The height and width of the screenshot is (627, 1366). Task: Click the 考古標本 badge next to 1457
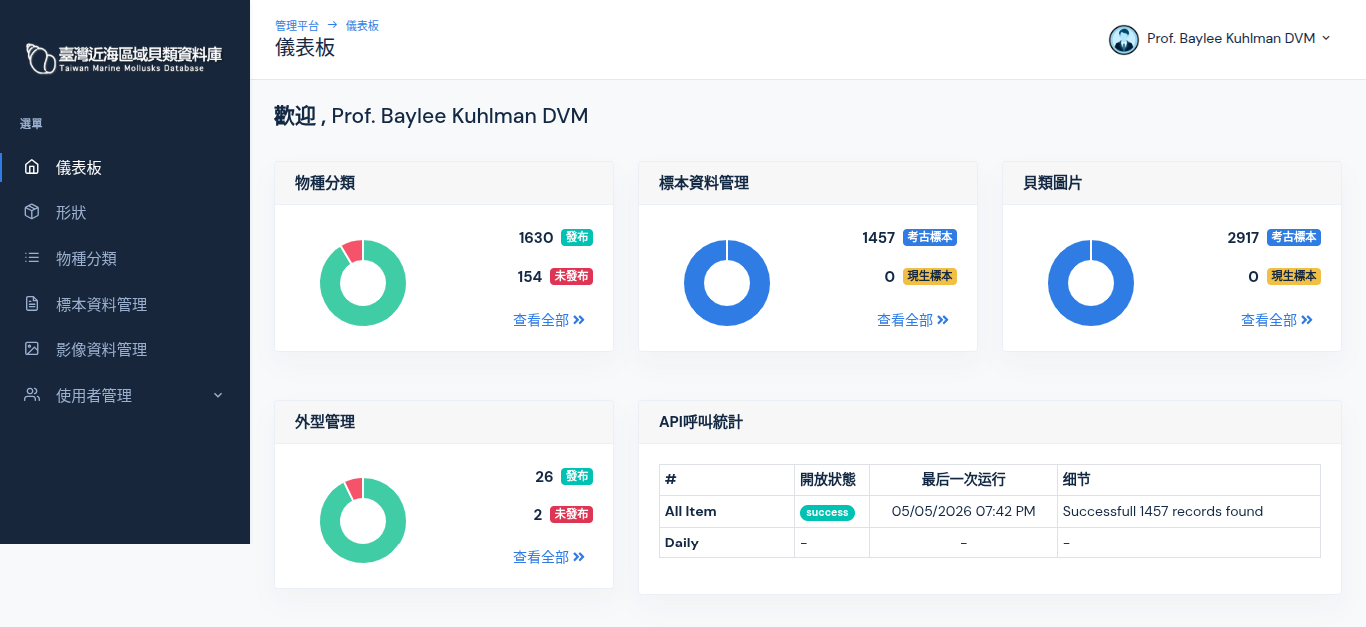point(930,237)
